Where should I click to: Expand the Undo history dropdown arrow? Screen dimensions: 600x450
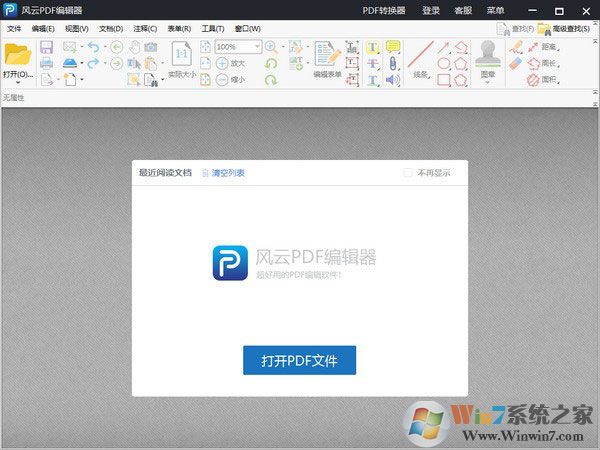click(x=104, y=47)
